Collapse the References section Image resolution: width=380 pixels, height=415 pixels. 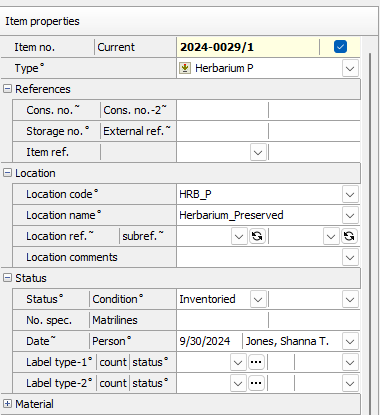[7, 89]
